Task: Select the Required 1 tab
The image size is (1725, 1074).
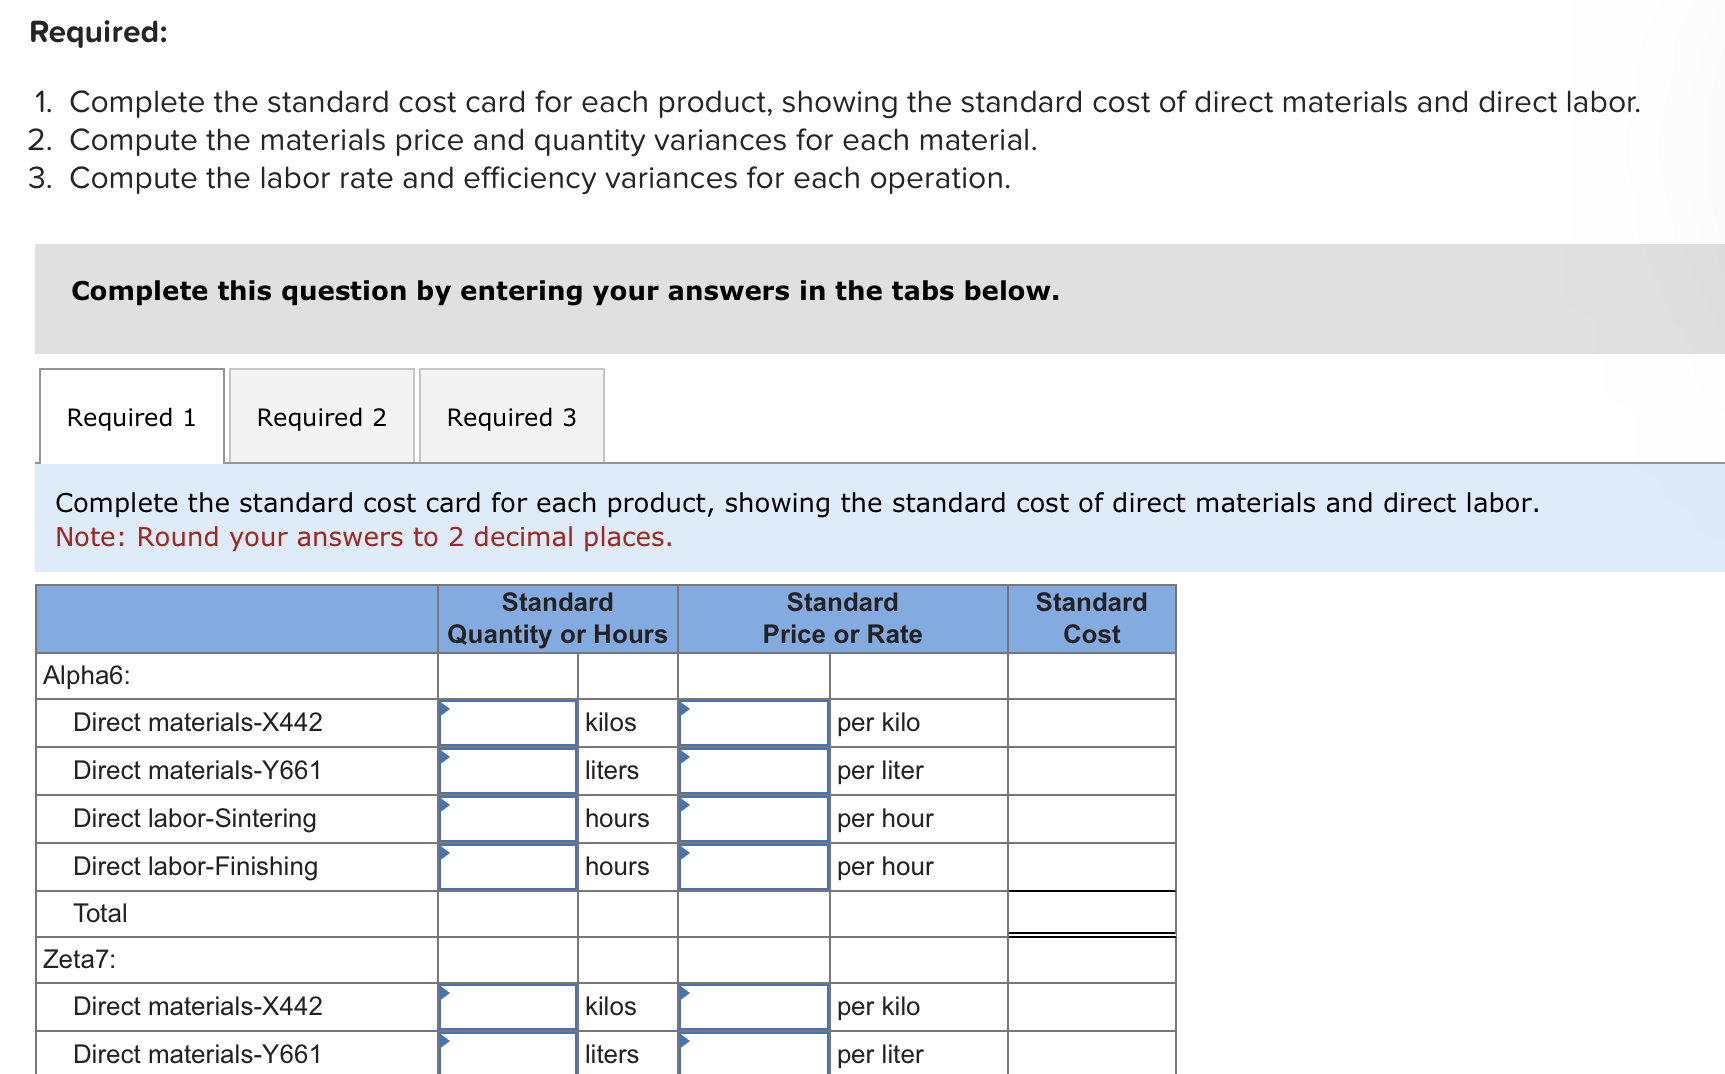Action: [130, 416]
